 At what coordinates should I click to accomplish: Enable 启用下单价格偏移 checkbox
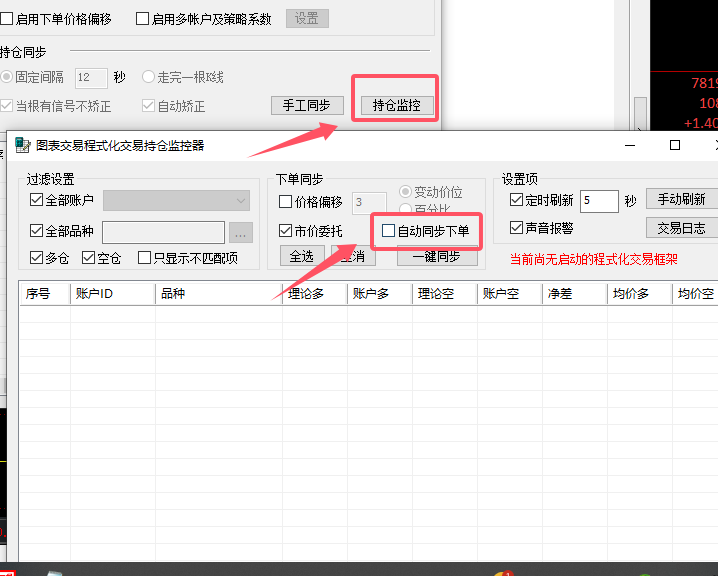tap(6, 19)
